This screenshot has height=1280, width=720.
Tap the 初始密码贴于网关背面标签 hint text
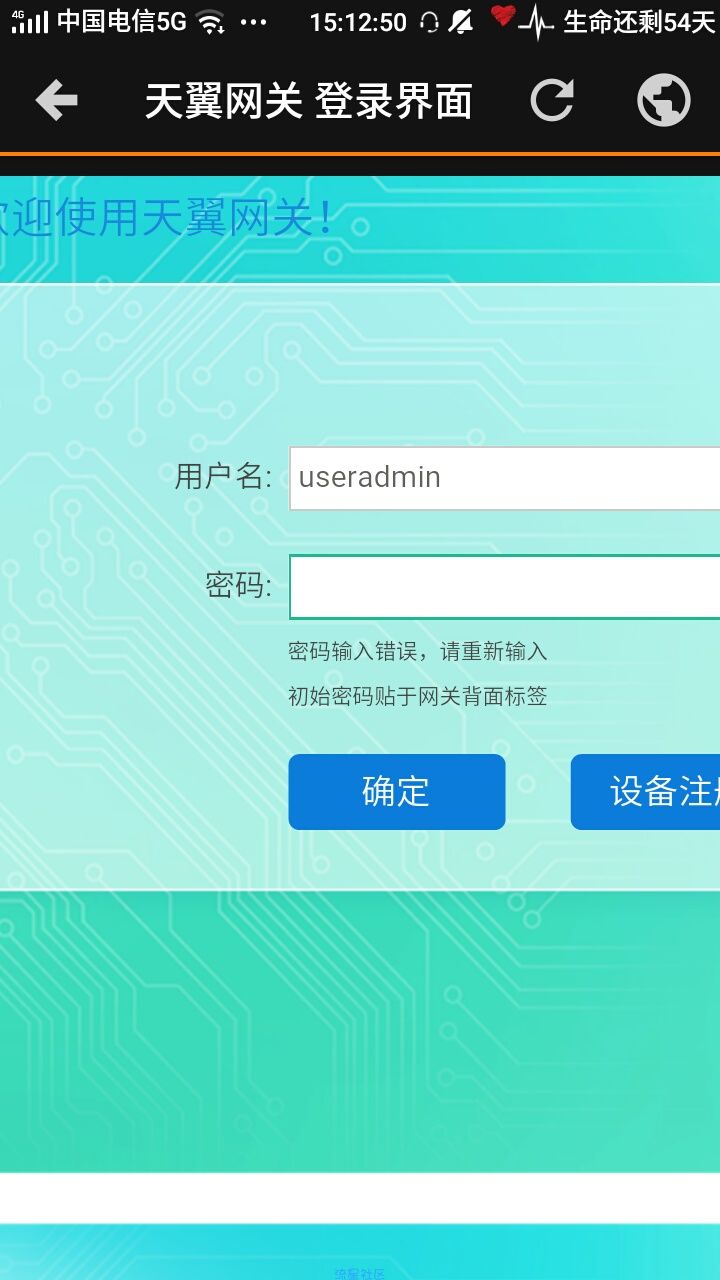click(418, 696)
